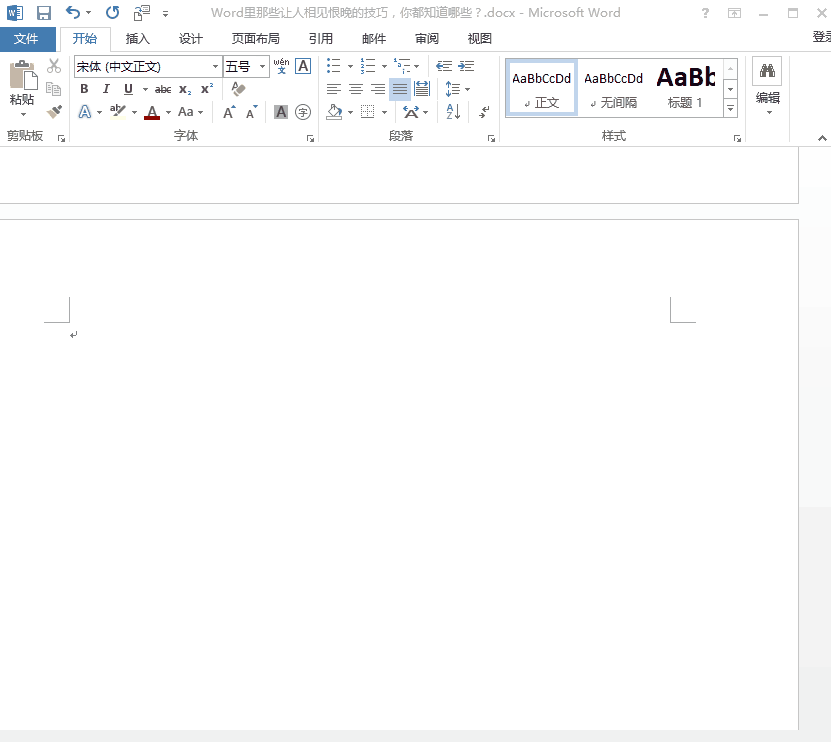Open the Change Case Aa dropdown
This screenshot has width=831, height=742.
[190, 112]
